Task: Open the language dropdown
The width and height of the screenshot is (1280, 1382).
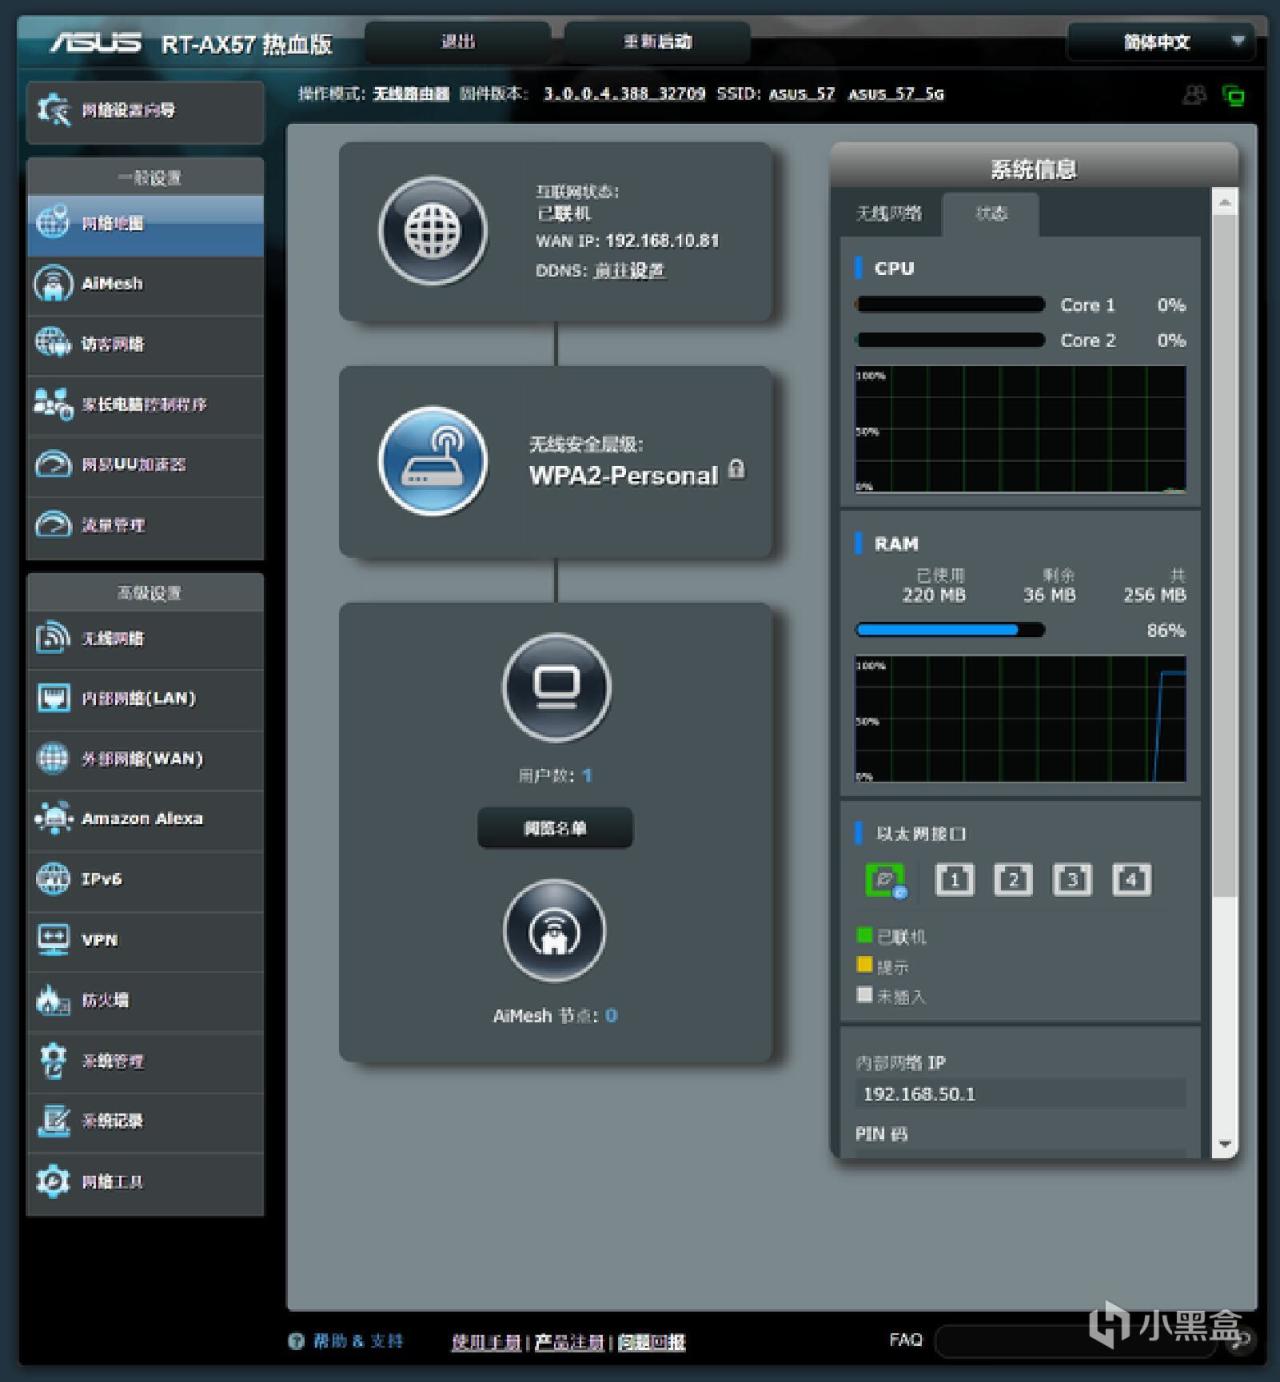Action: pyautogui.click(x=1161, y=42)
